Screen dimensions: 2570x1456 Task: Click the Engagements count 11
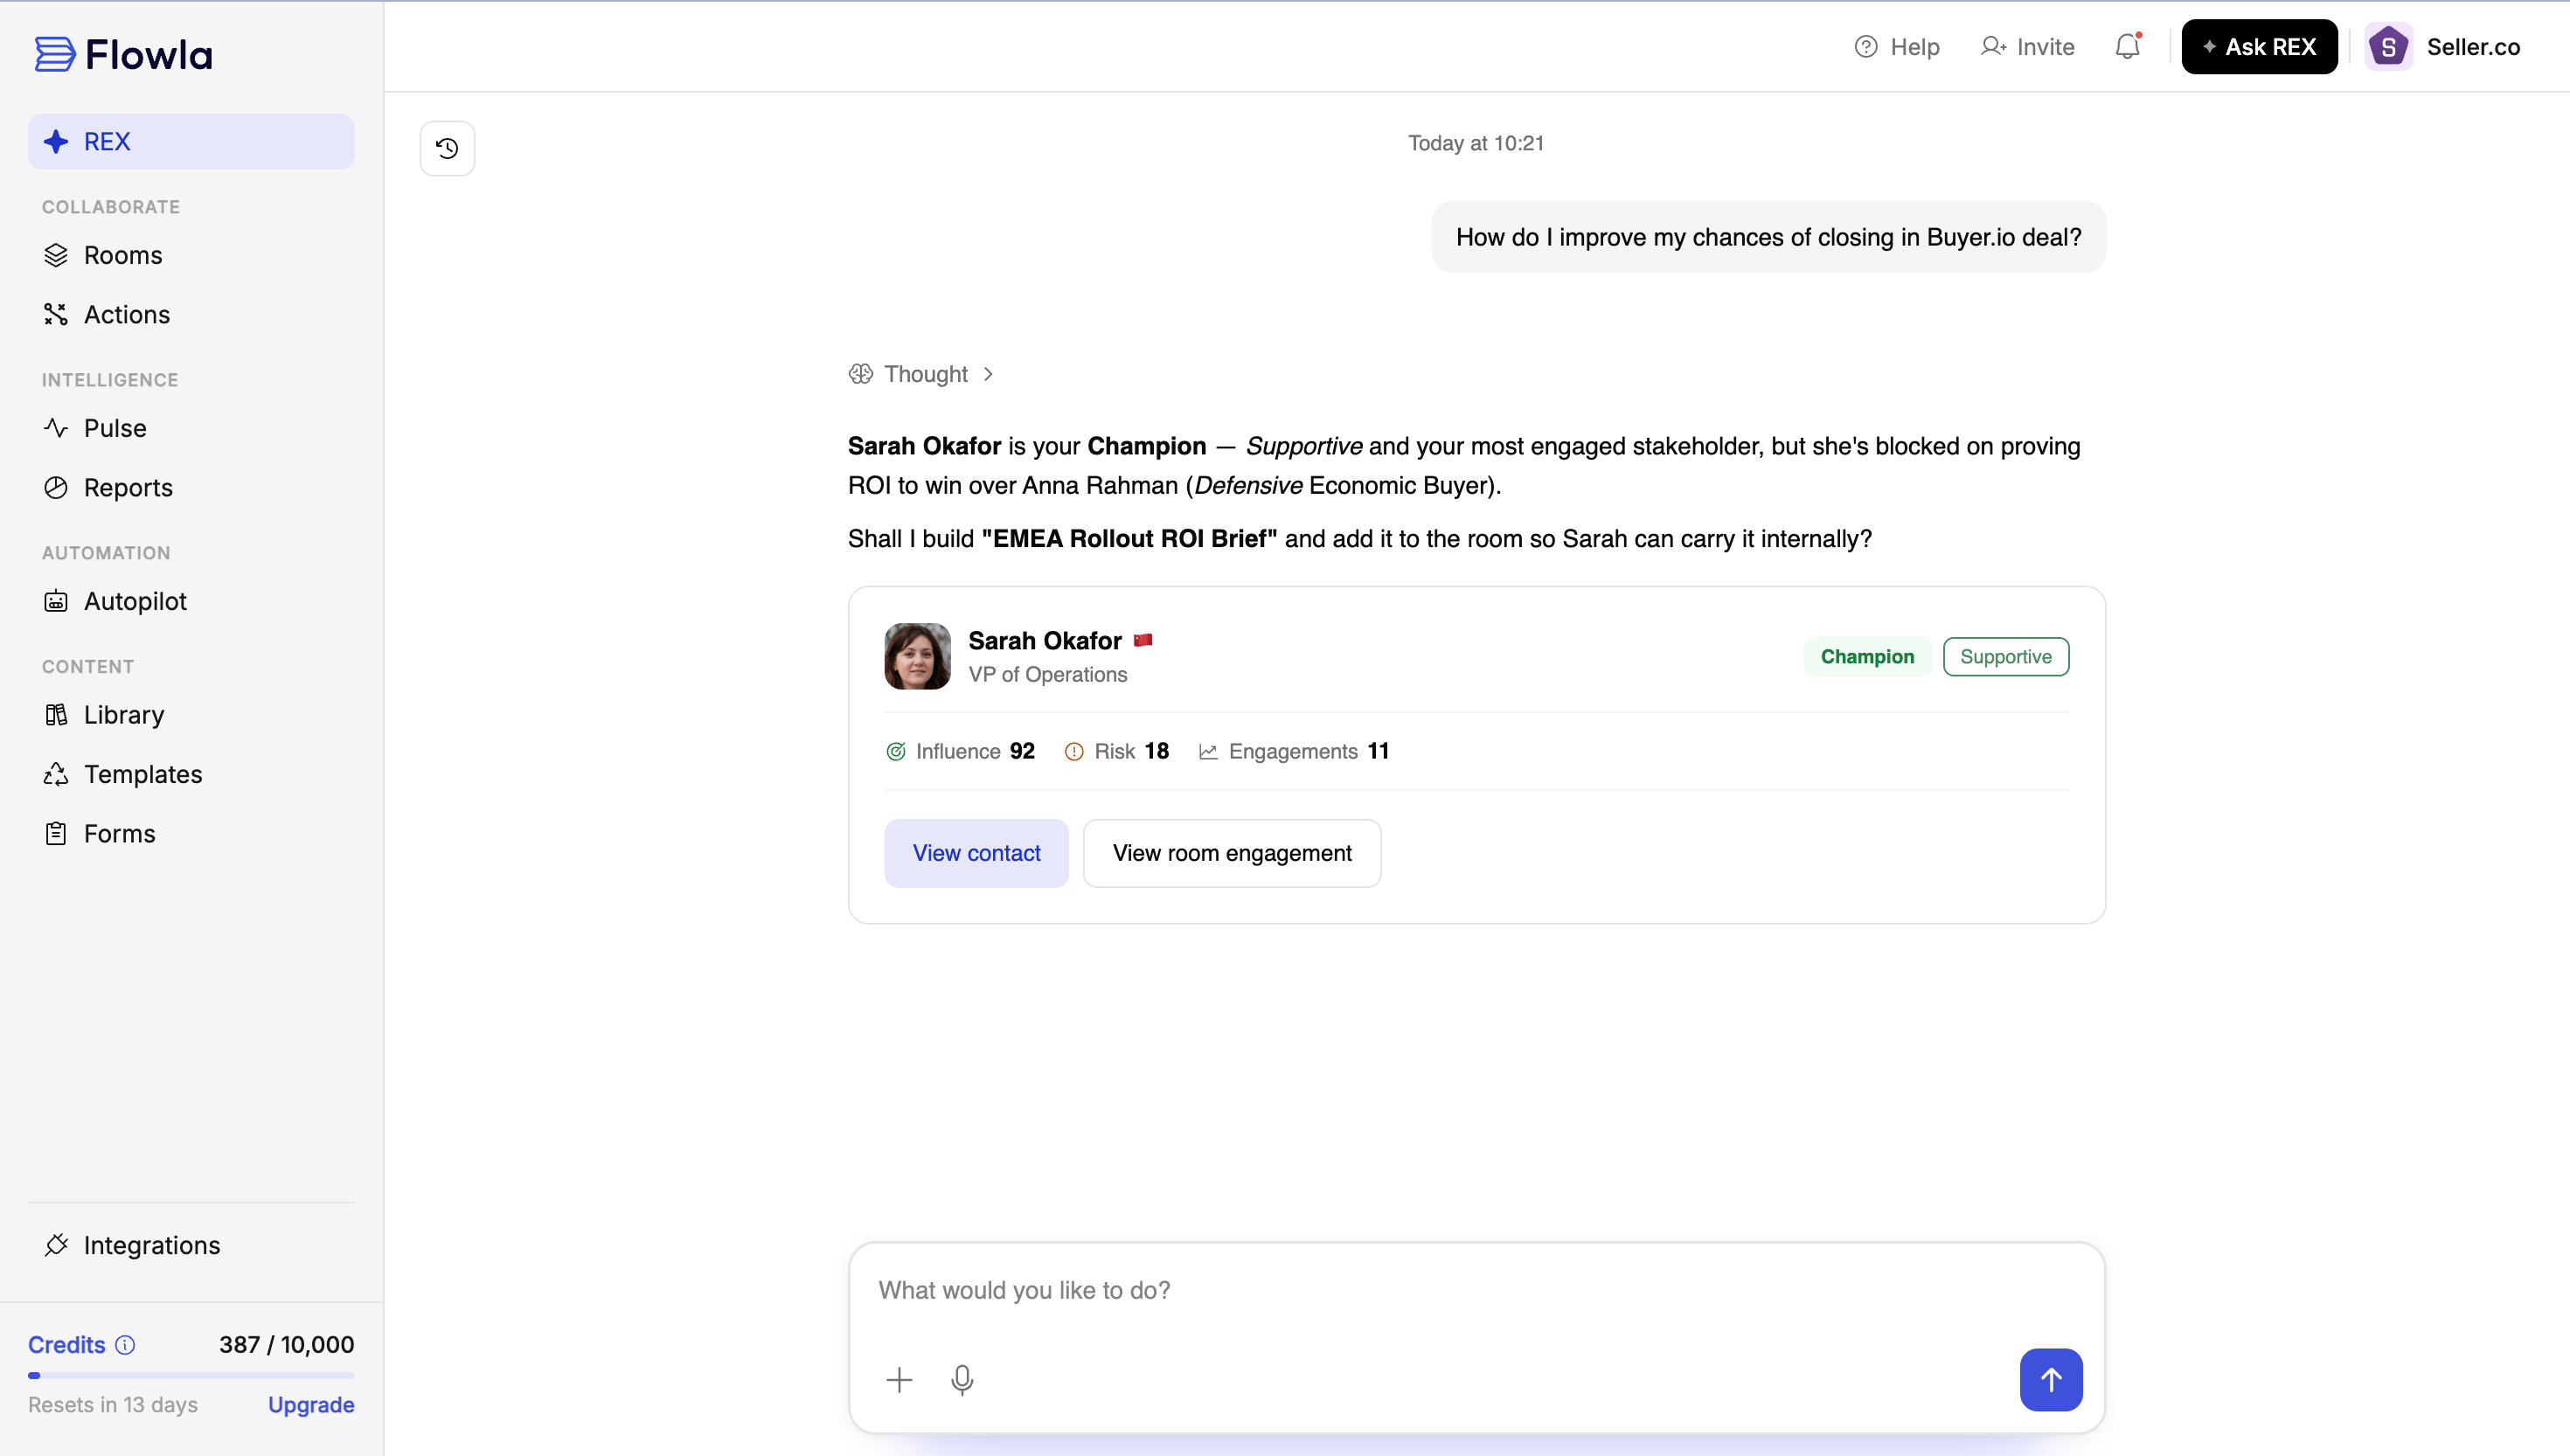(x=1378, y=751)
